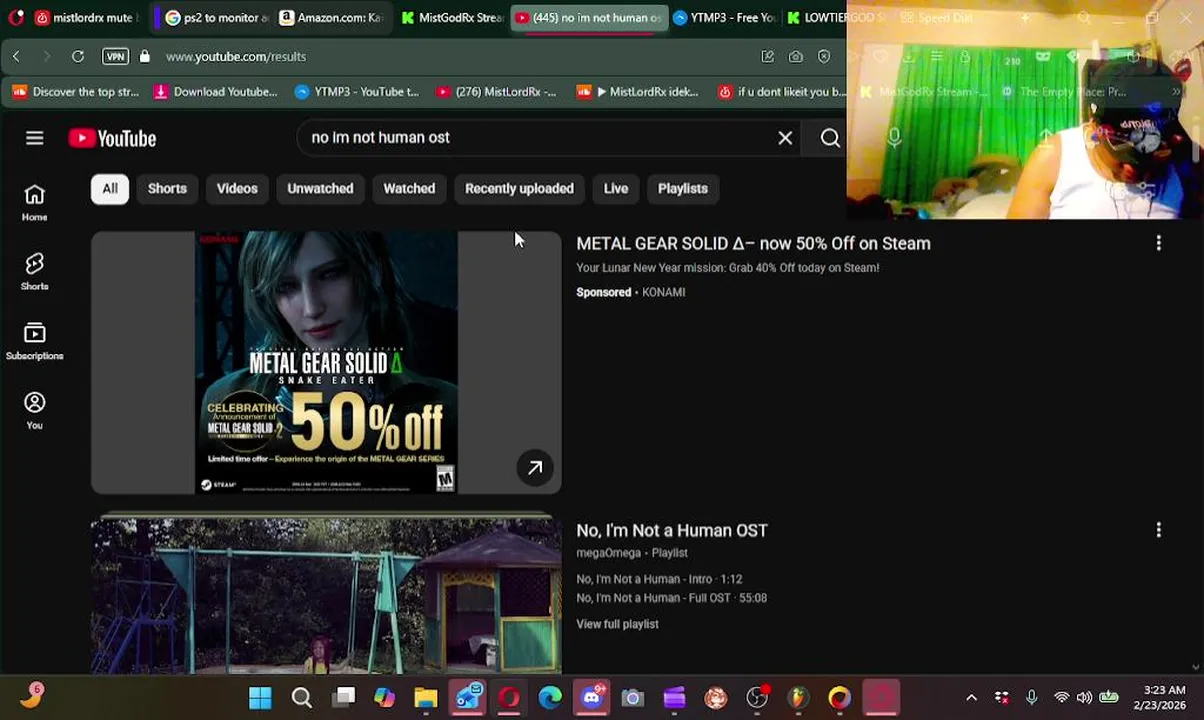Open the KONAMI sponsor name
The width and height of the screenshot is (1204, 720).
[663, 292]
